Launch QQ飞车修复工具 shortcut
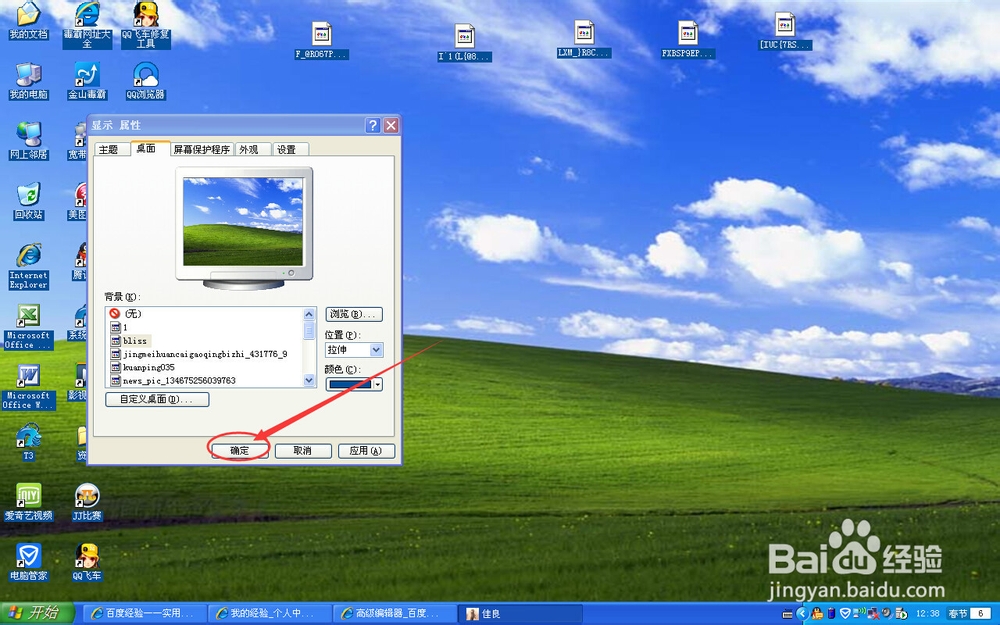Screen dimensions: 1000x625 click(145, 24)
